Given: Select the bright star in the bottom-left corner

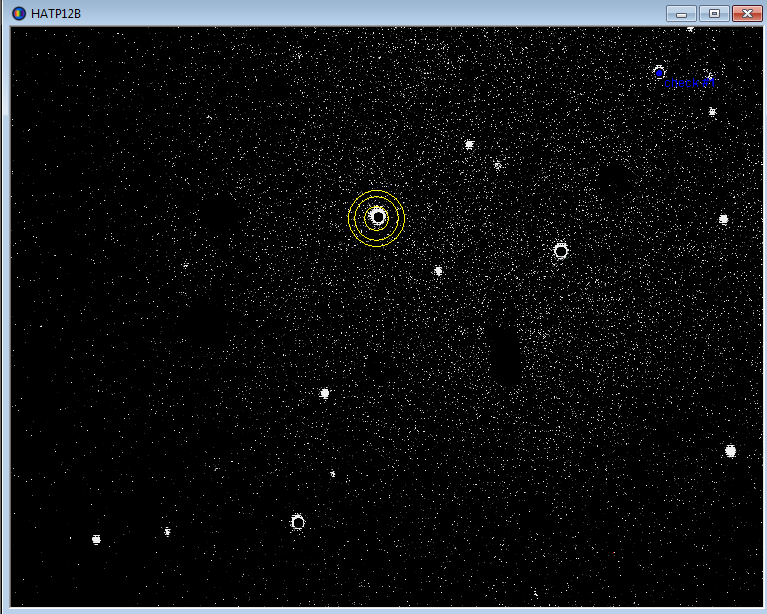Looking at the screenshot, I should (96, 539).
